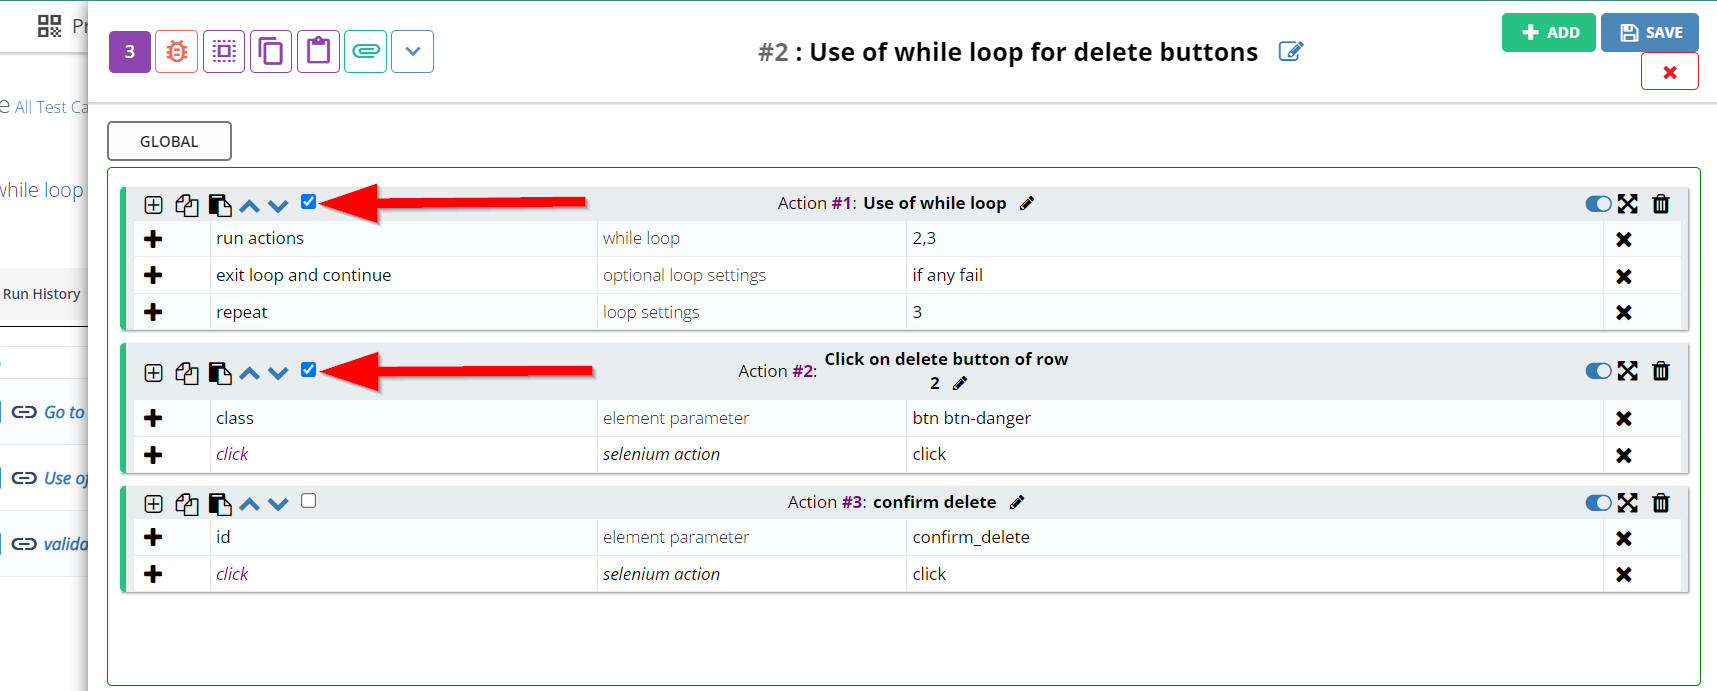
Task: Click the red bug debug icon
Action: point(177,52)
